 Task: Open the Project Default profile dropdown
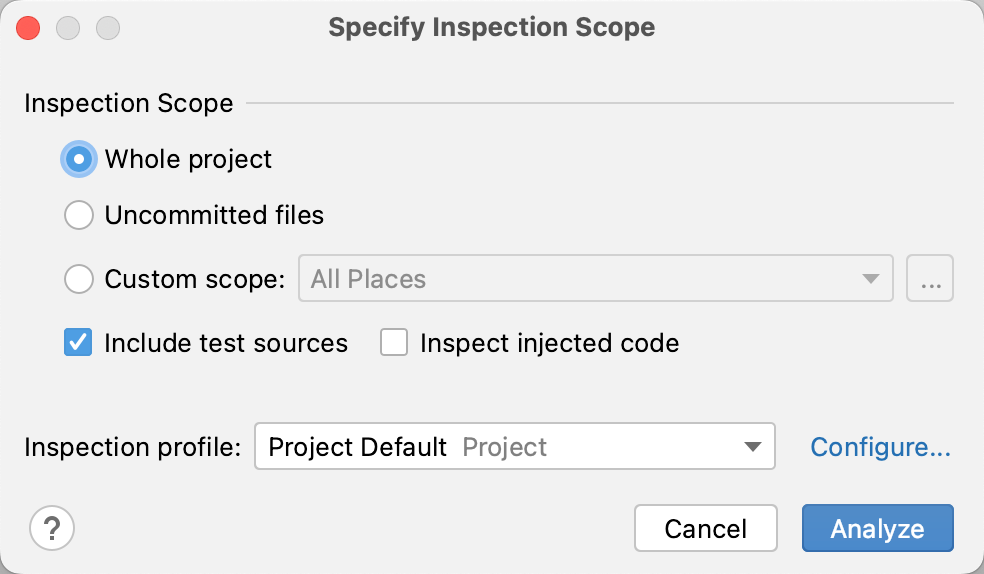pos(500,447)
